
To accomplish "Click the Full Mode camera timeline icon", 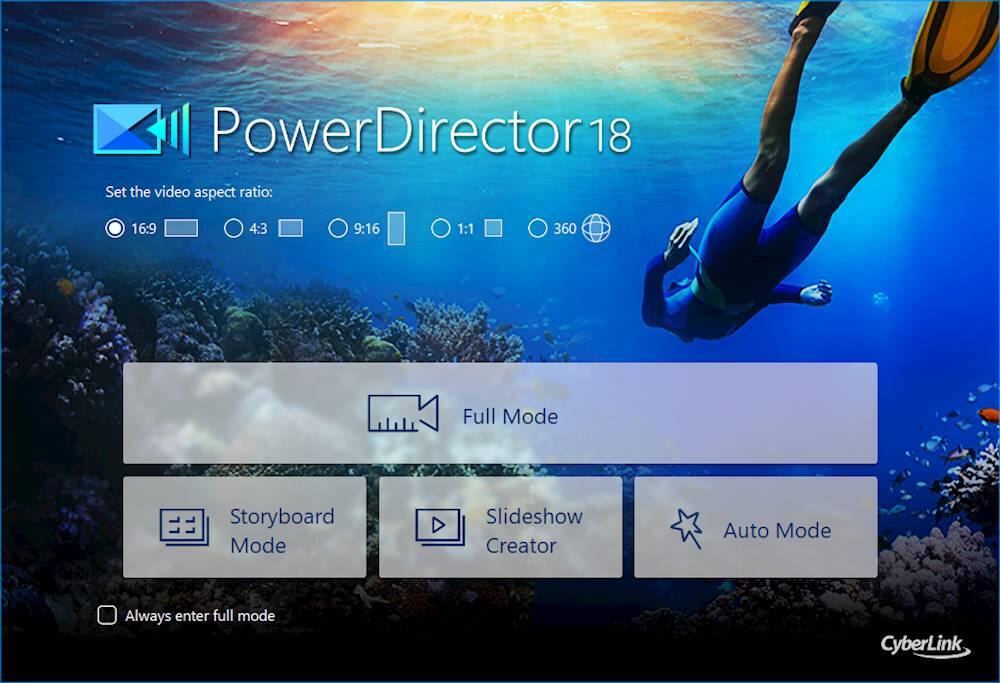I will click(403, 414).
